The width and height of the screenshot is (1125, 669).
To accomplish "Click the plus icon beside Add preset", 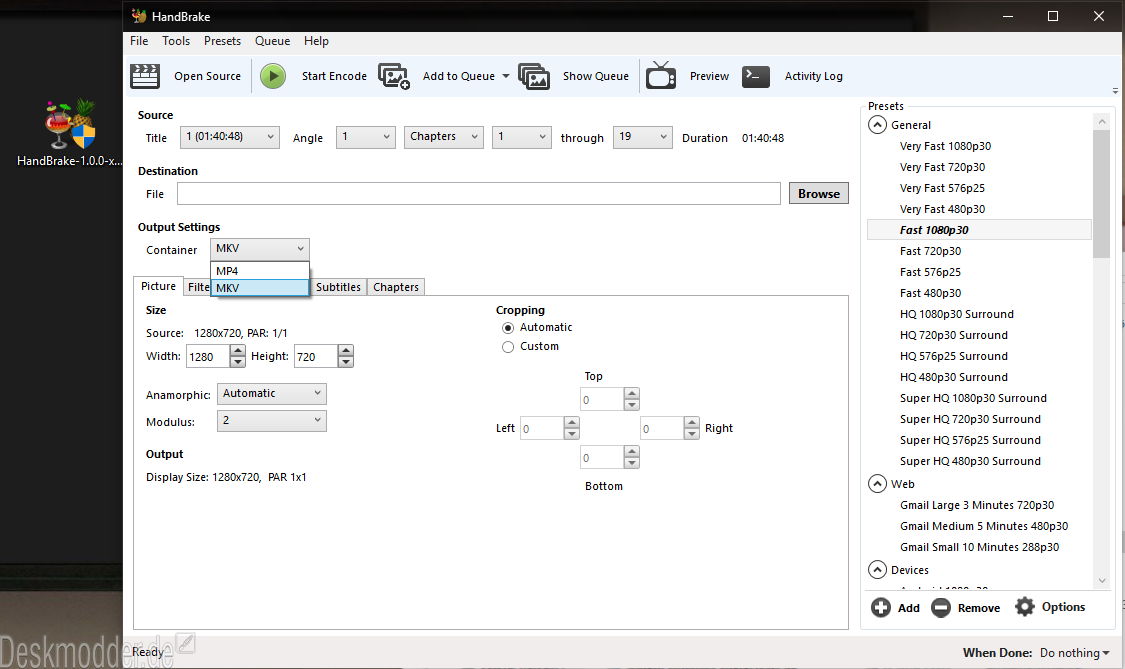I will pos(880,608).
